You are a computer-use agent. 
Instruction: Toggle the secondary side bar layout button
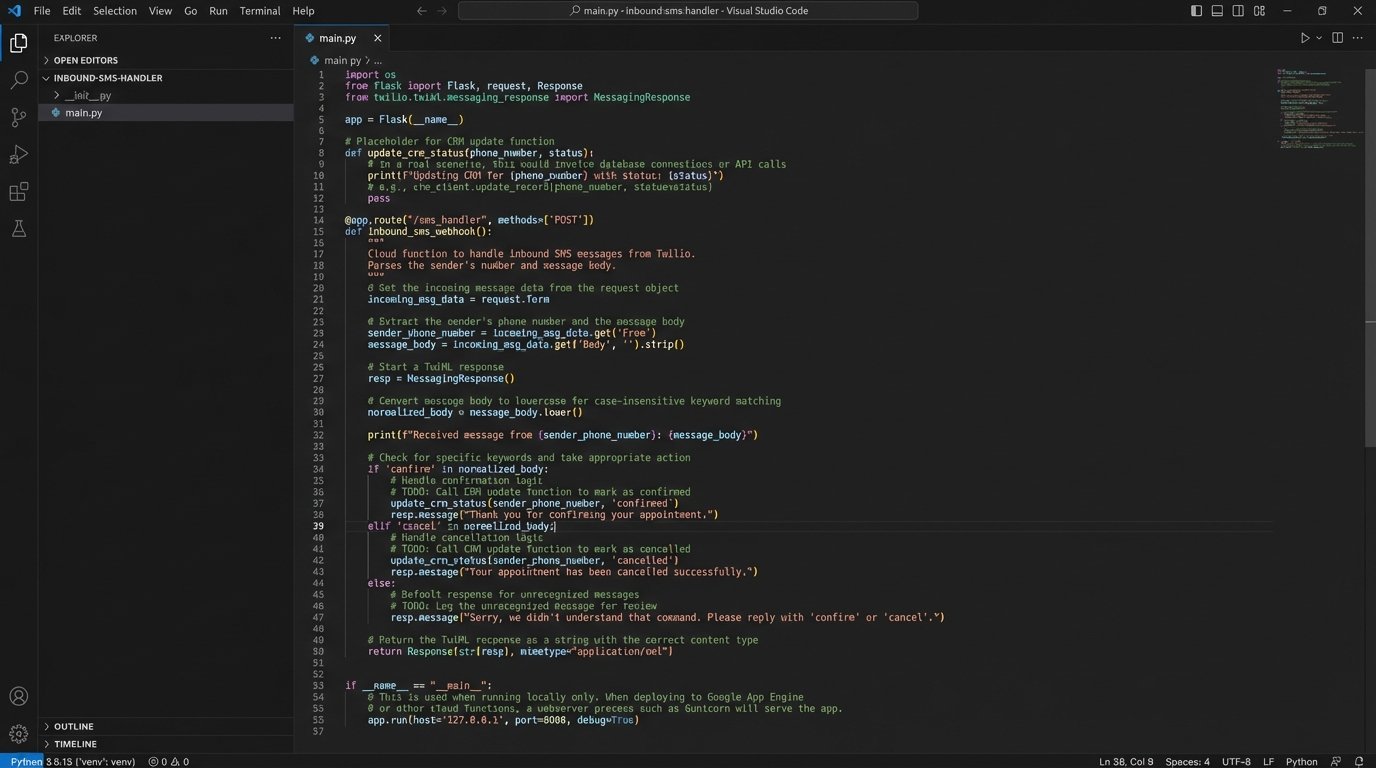point(1238,11)
